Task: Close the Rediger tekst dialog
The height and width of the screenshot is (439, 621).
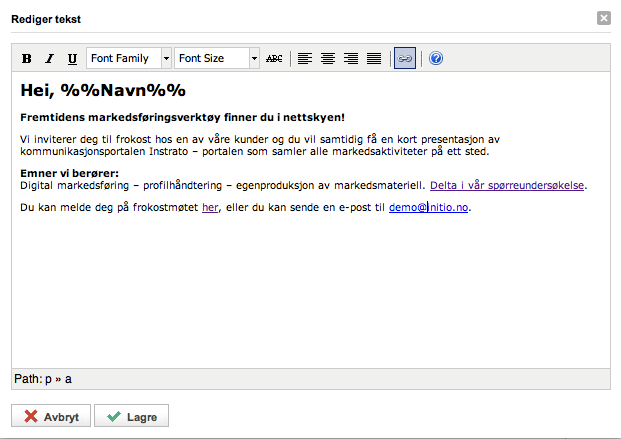Action: [603, 18]
